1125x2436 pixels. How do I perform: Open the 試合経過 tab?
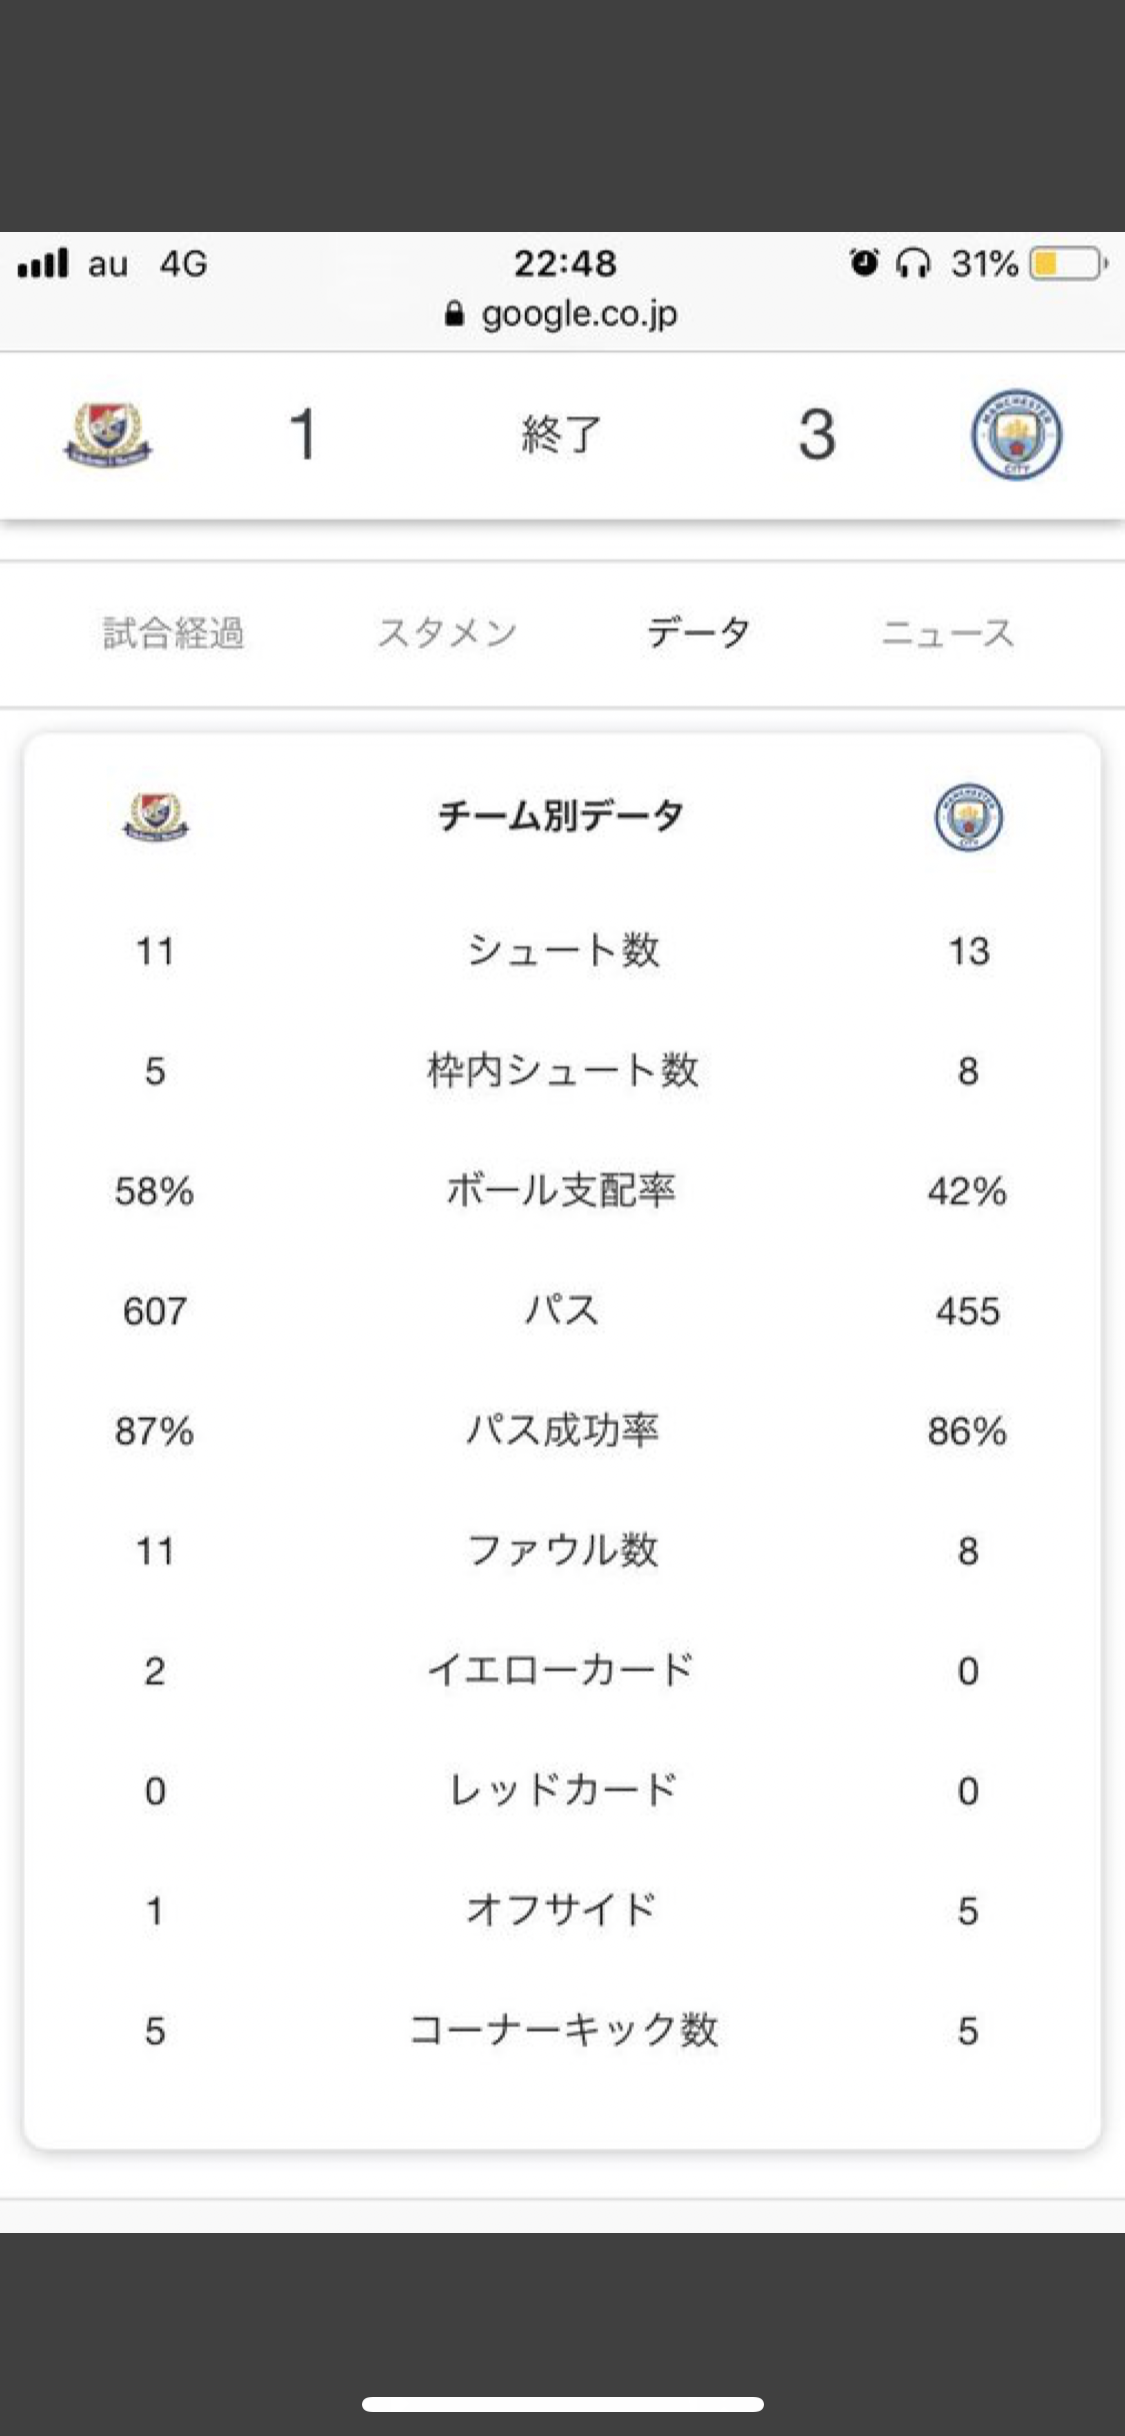tap(174, 633)
